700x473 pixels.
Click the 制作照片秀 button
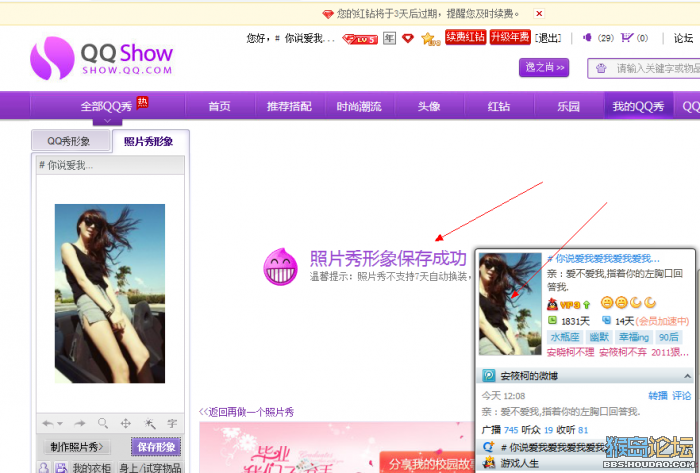[77, 447]
